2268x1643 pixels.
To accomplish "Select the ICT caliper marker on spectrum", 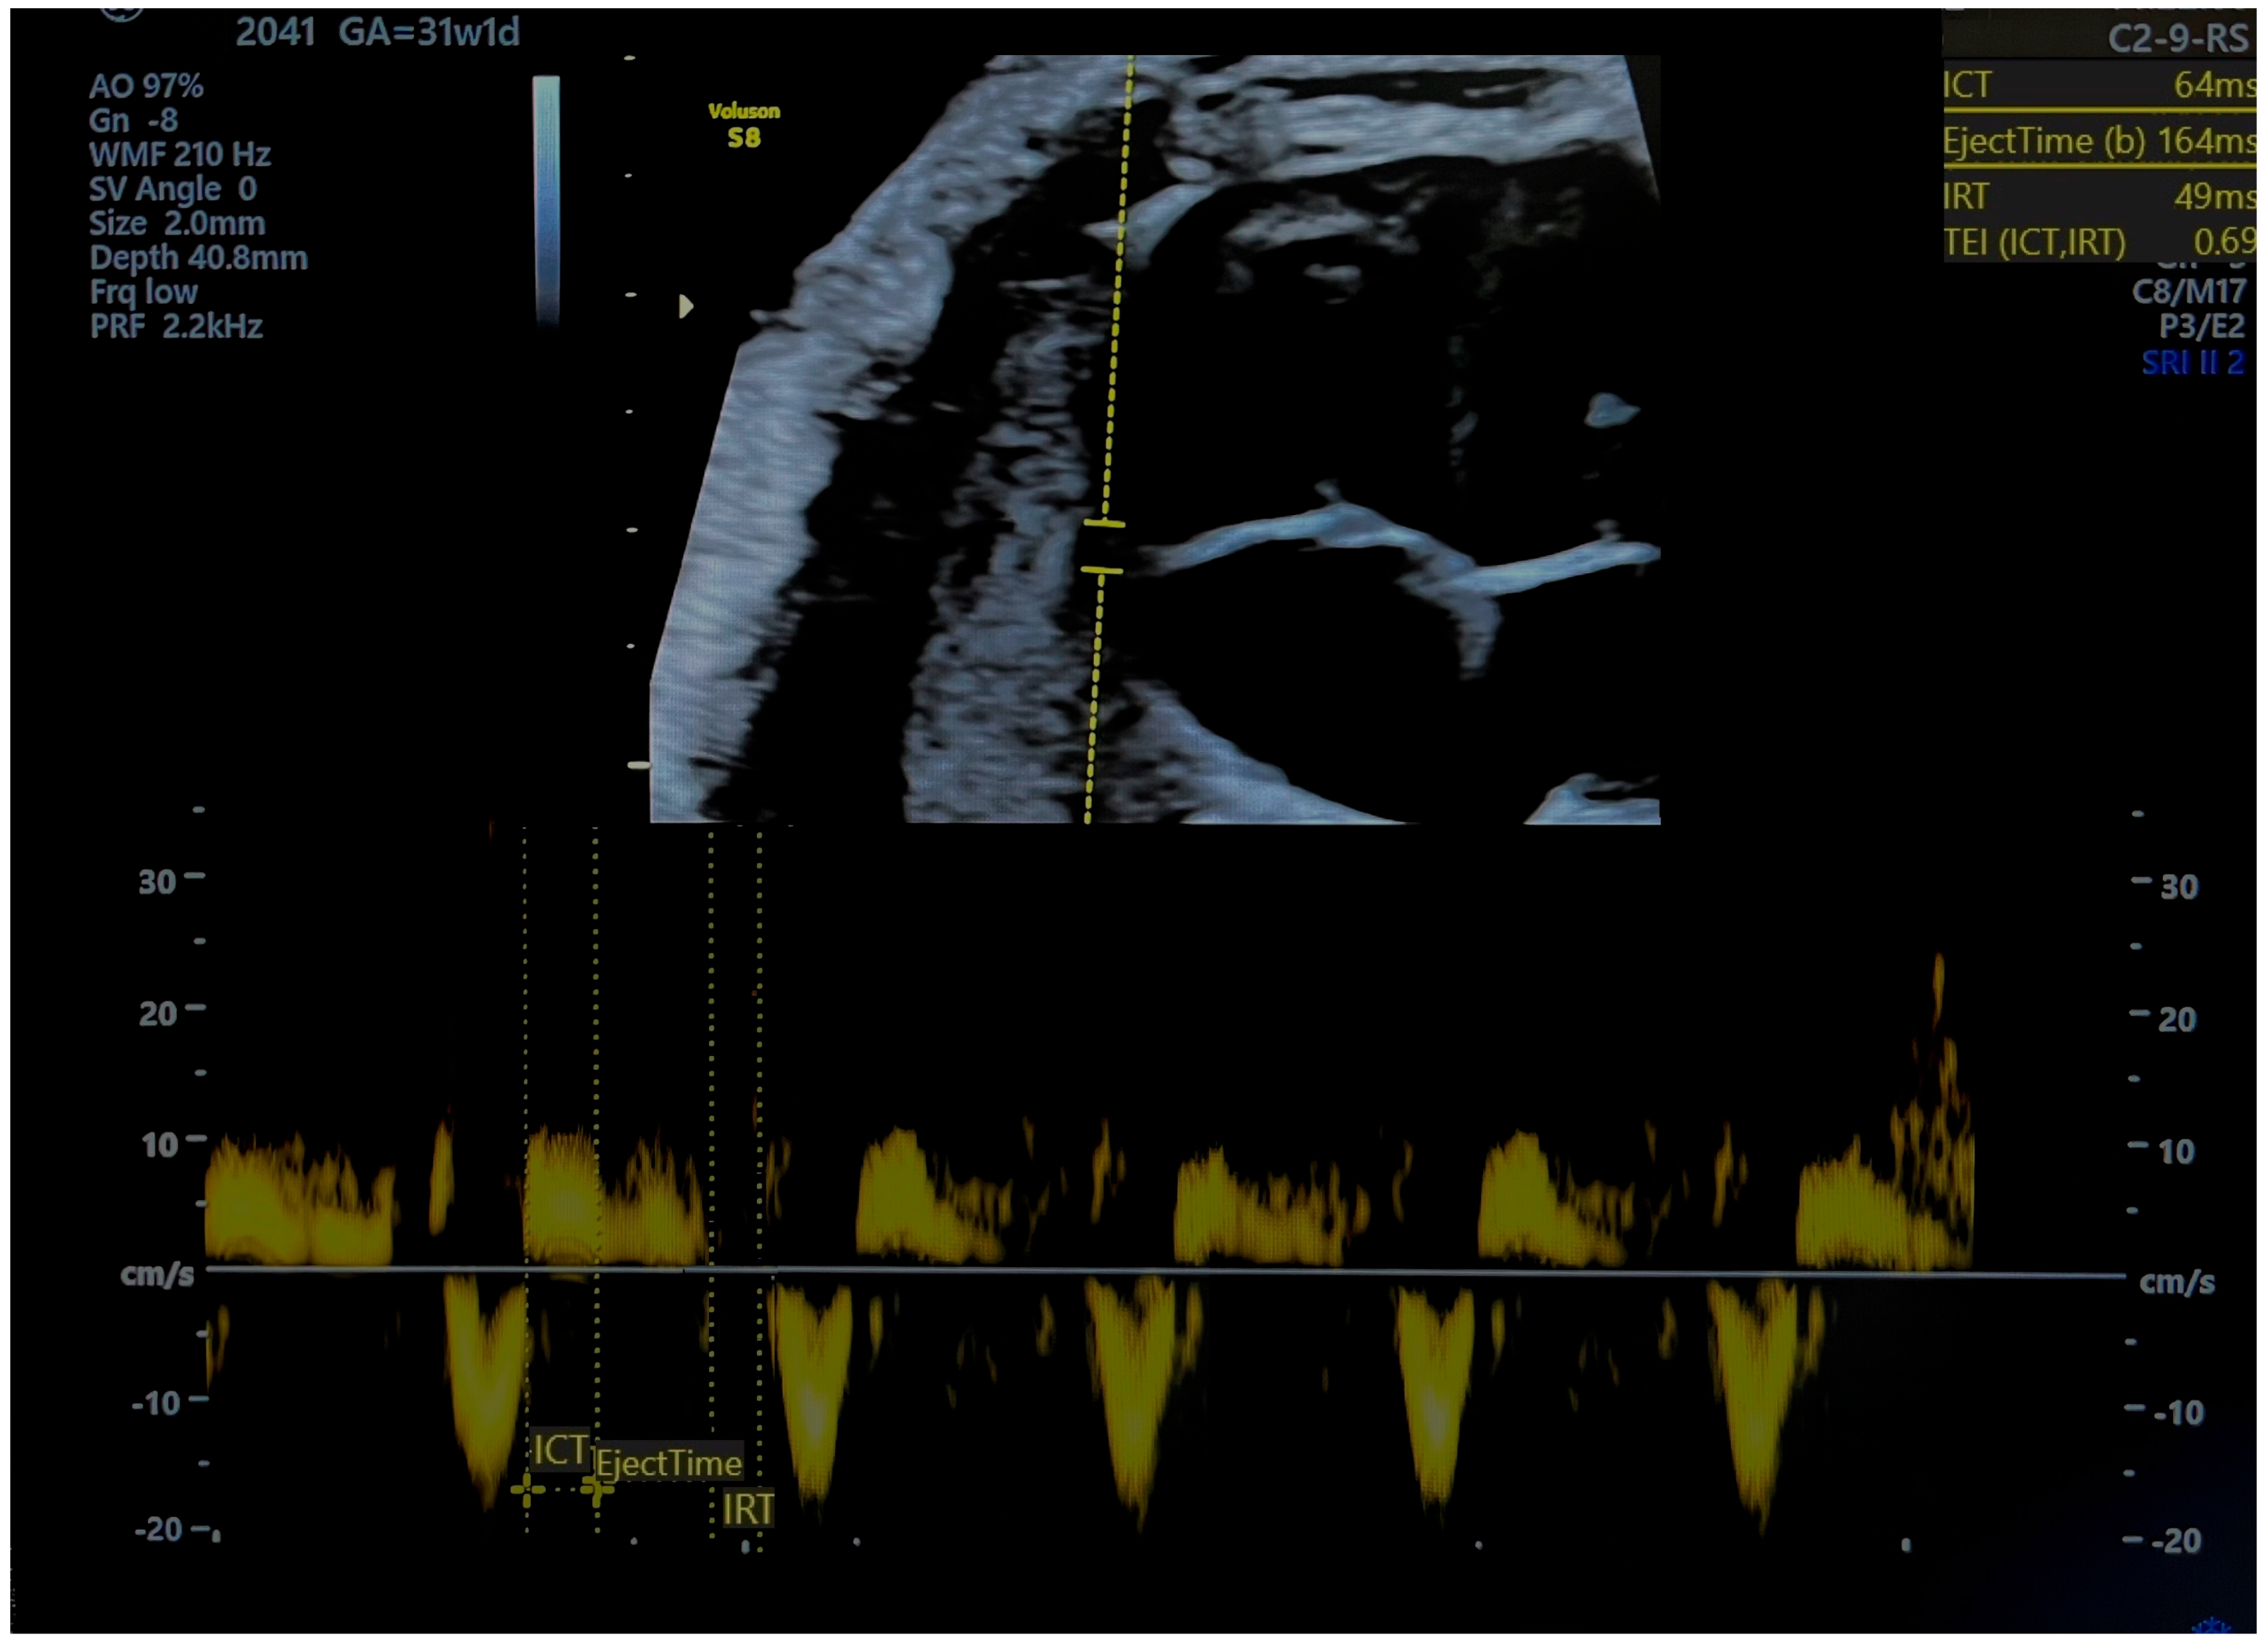I will [x=561, y=1452].
